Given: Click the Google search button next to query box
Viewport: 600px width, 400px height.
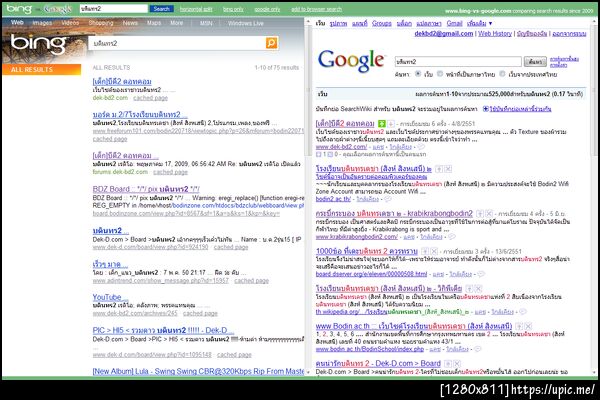Looking at the screenshot, I should [x=535, y=61].
